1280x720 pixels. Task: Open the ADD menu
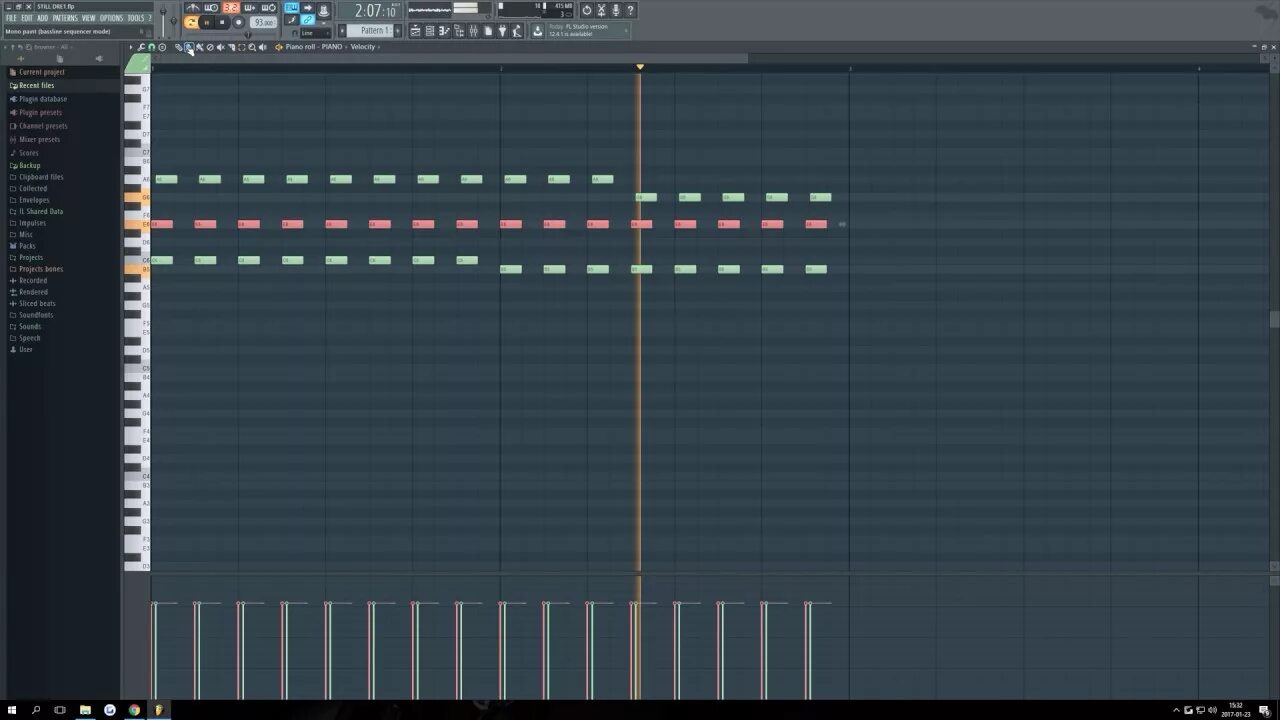pos(43,18)
